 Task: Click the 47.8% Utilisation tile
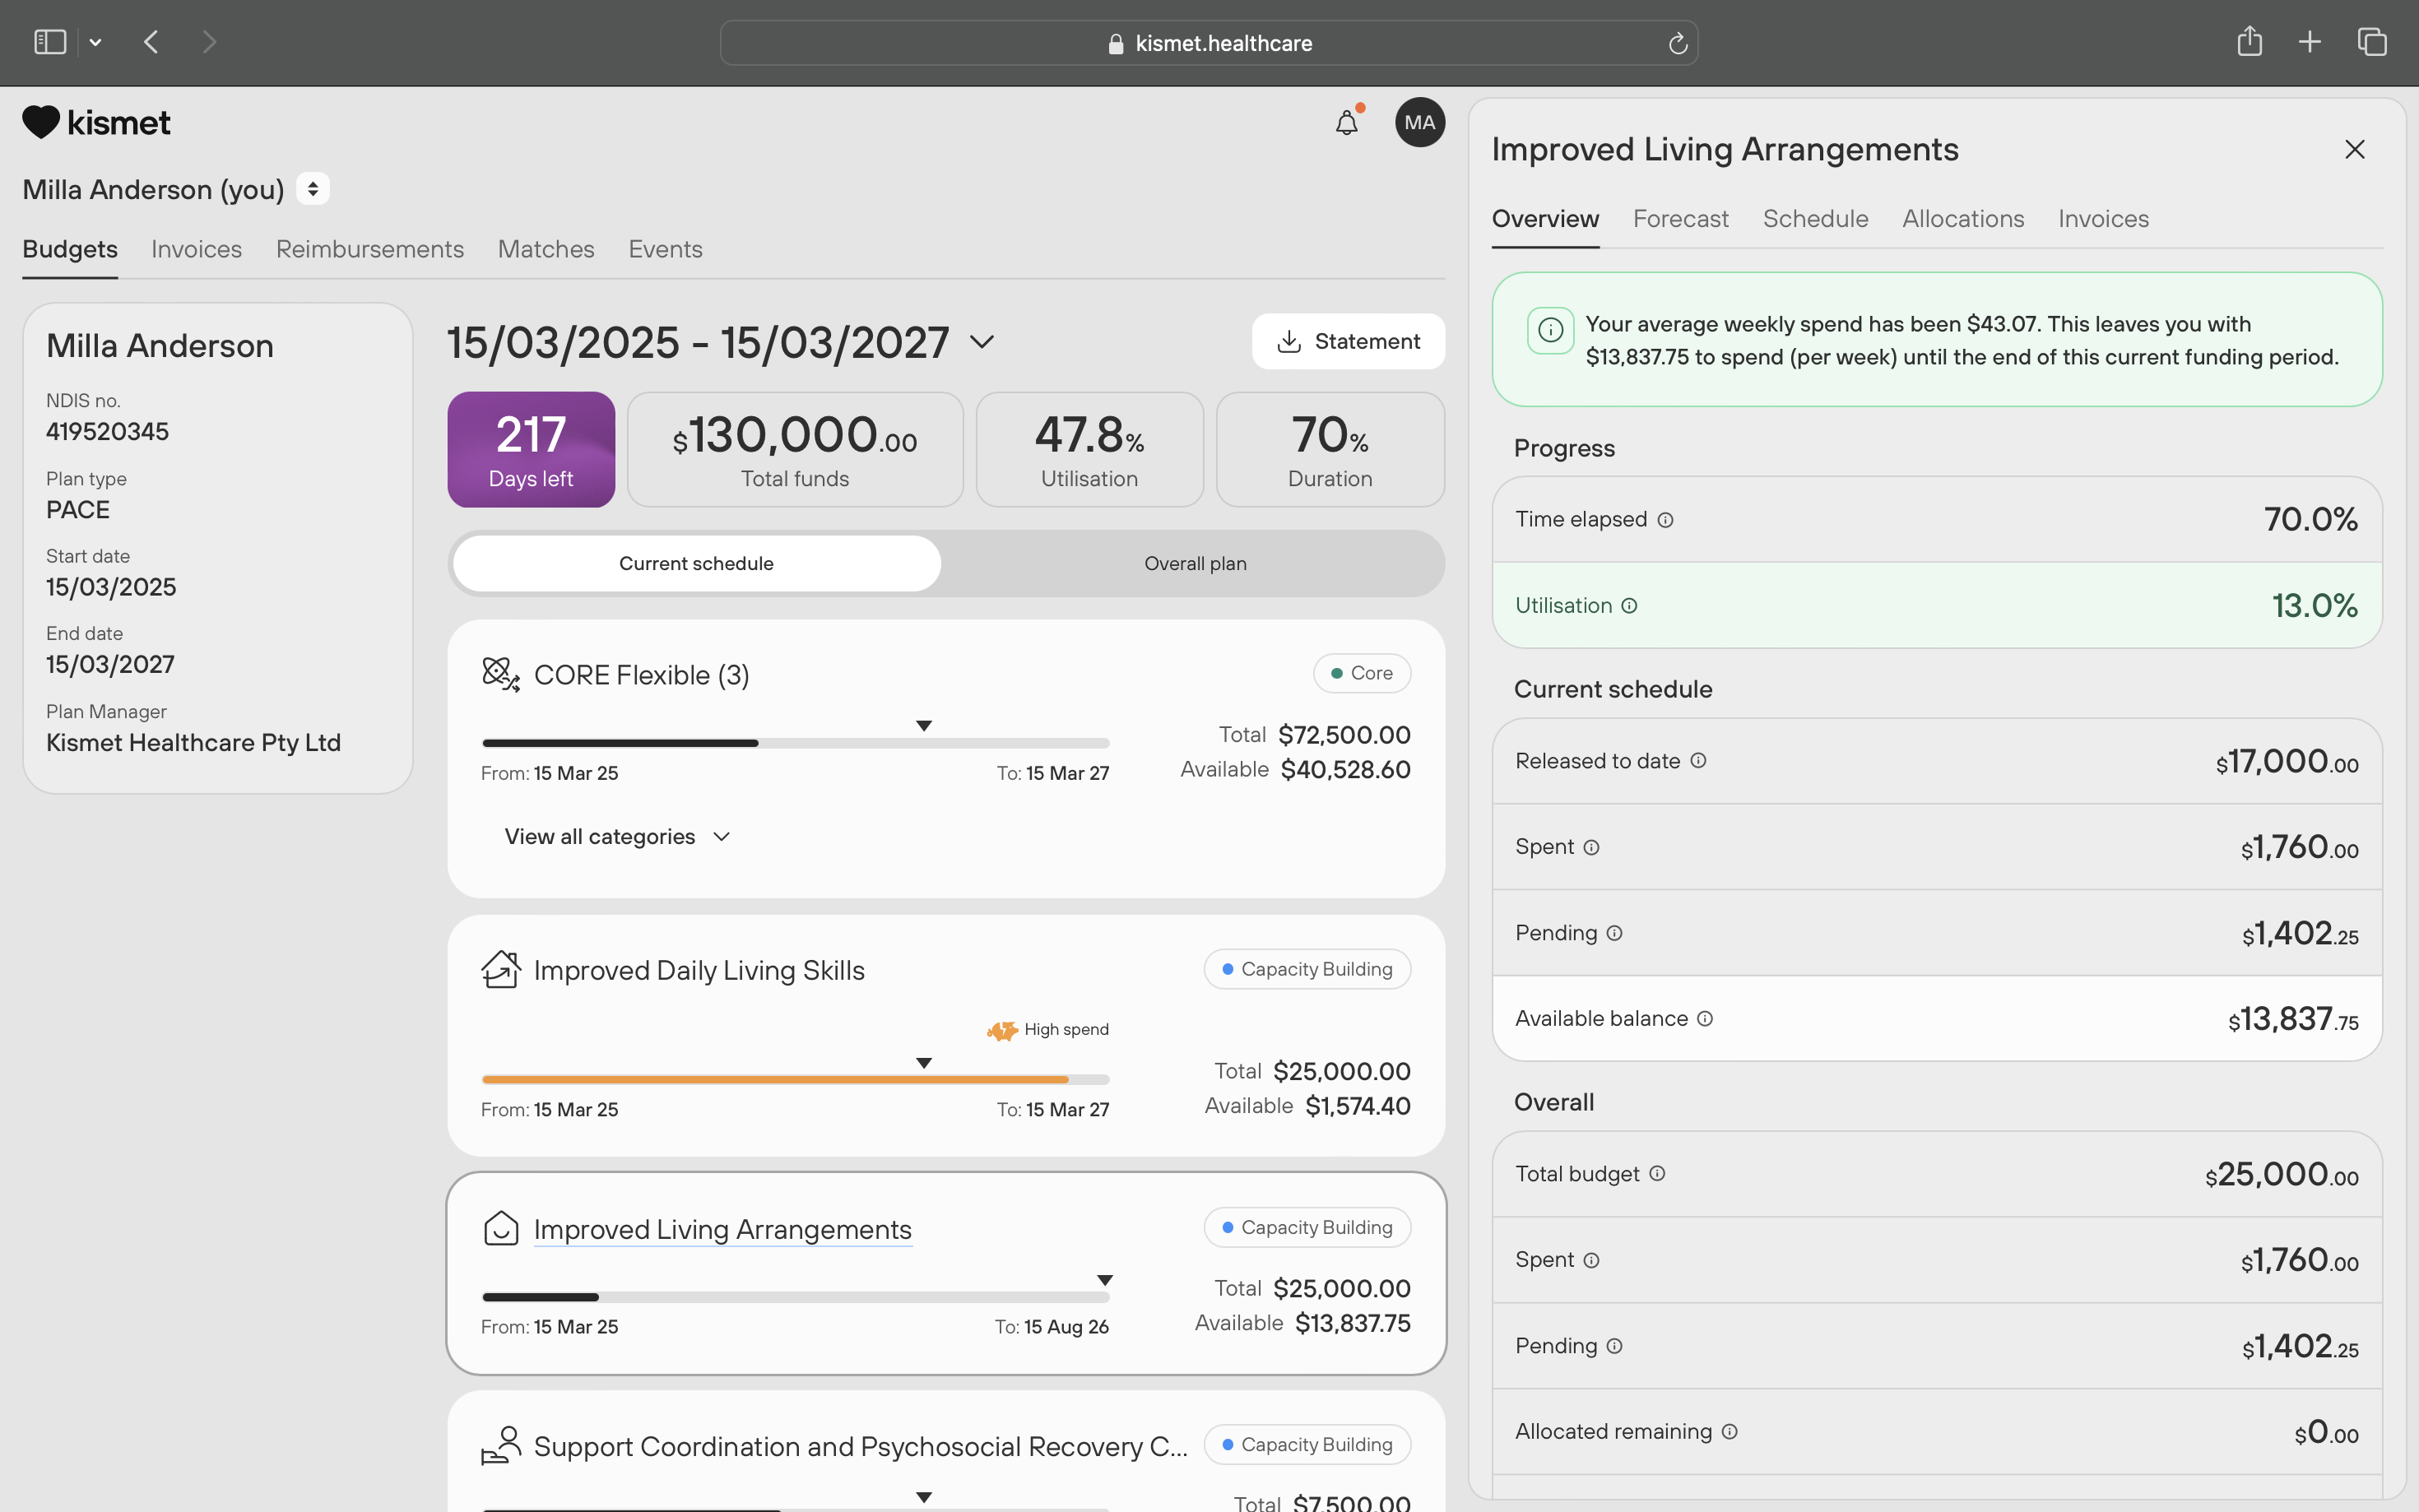click(1089, 449)
